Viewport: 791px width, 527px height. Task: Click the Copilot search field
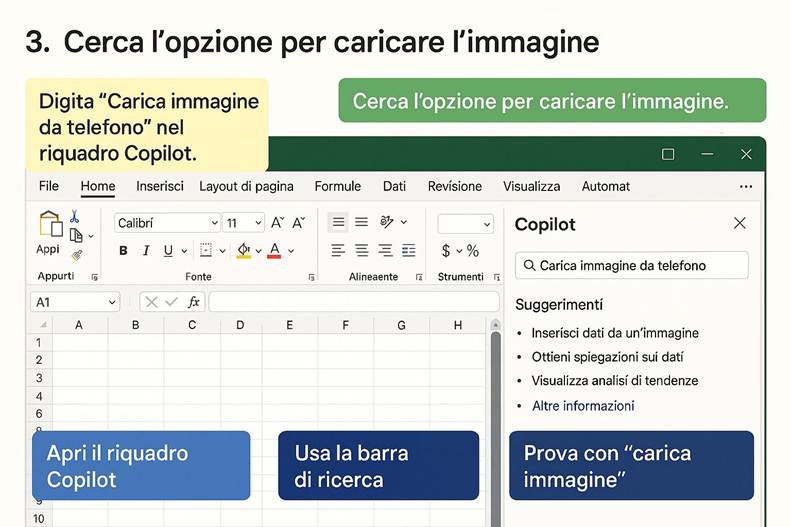tap(632, 265)
